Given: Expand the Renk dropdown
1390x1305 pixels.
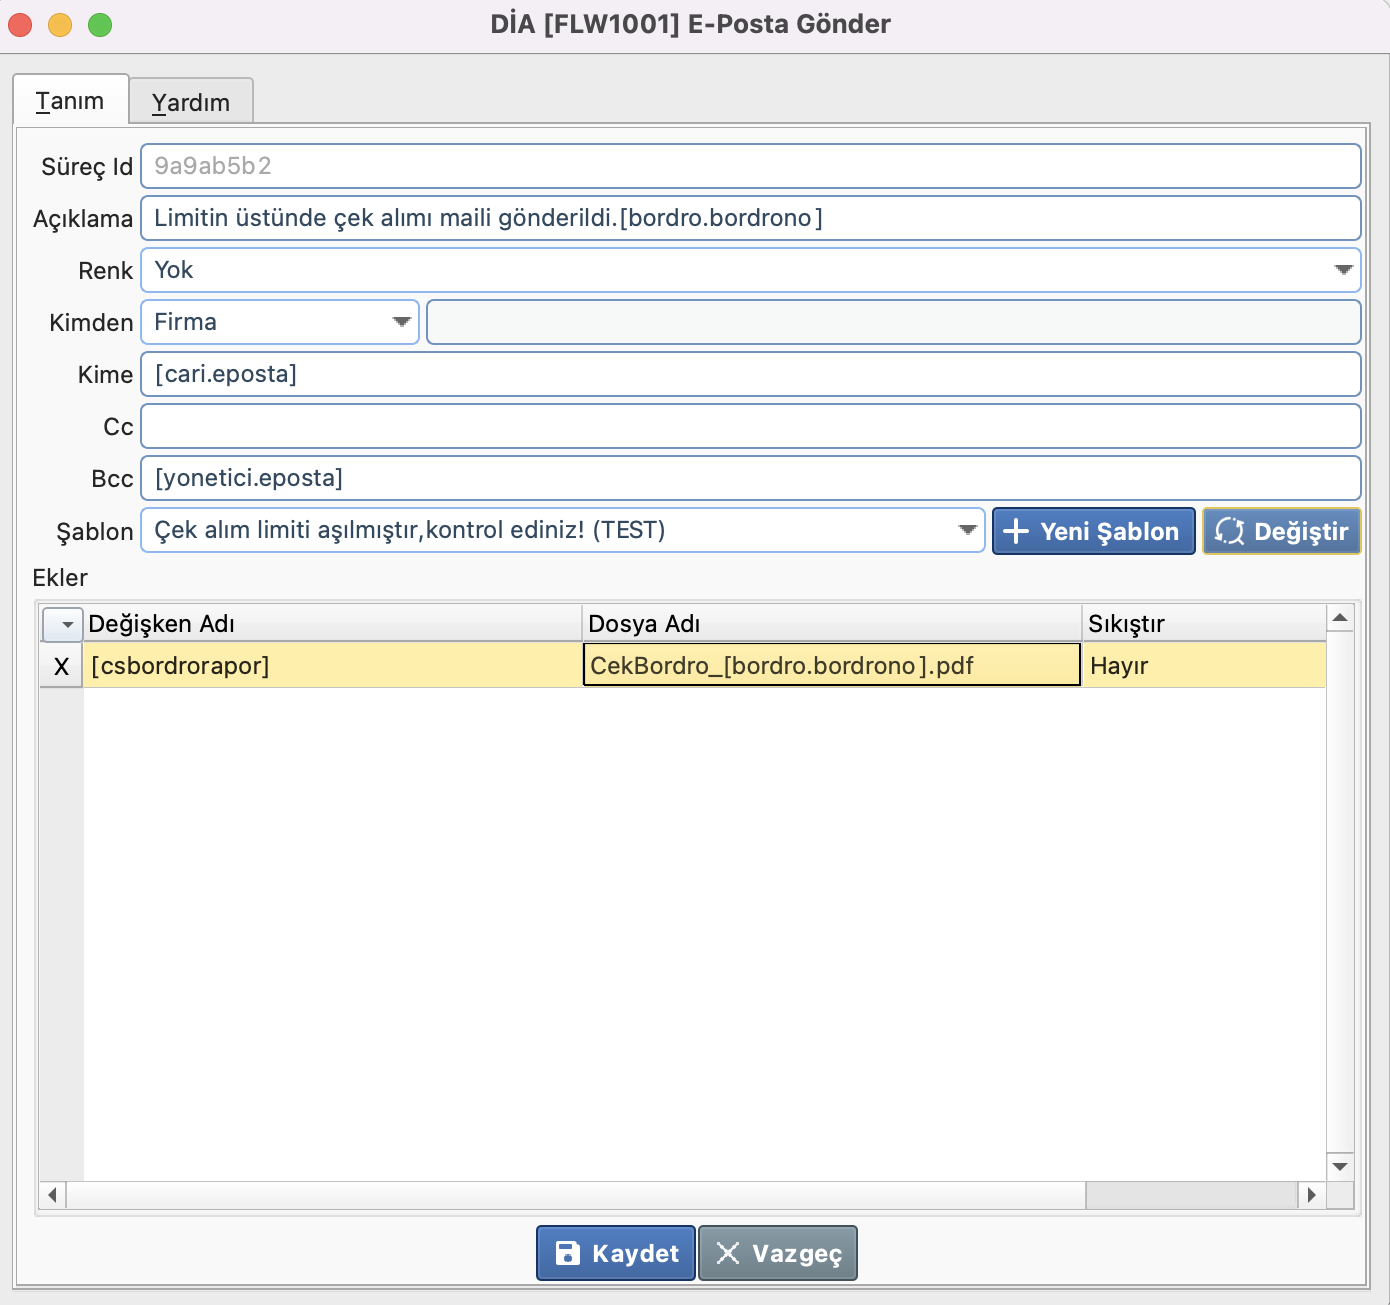Looking at the screenshot, I should coord(1342,270).
